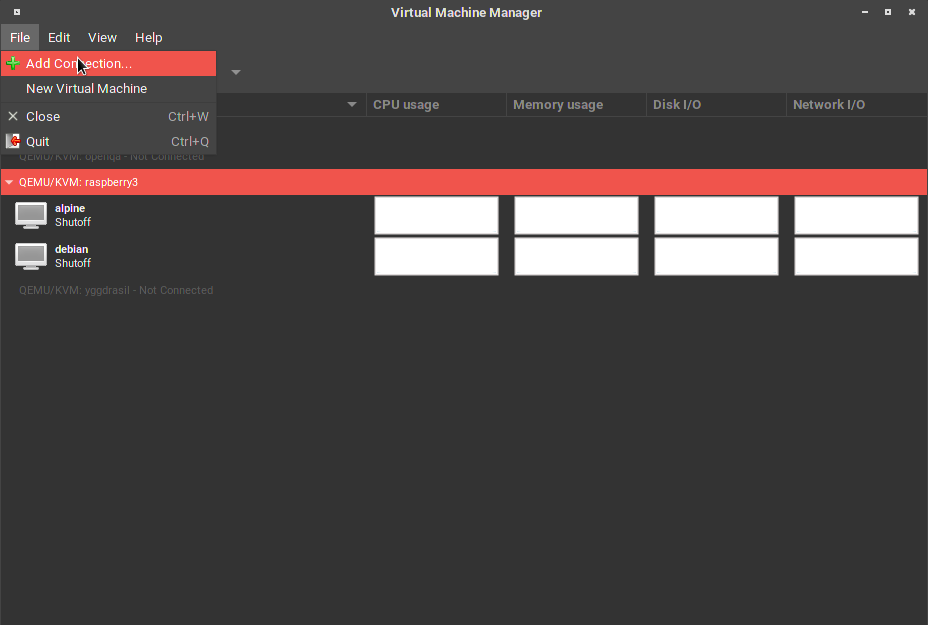Open the Edit menu

coord(59,37)
